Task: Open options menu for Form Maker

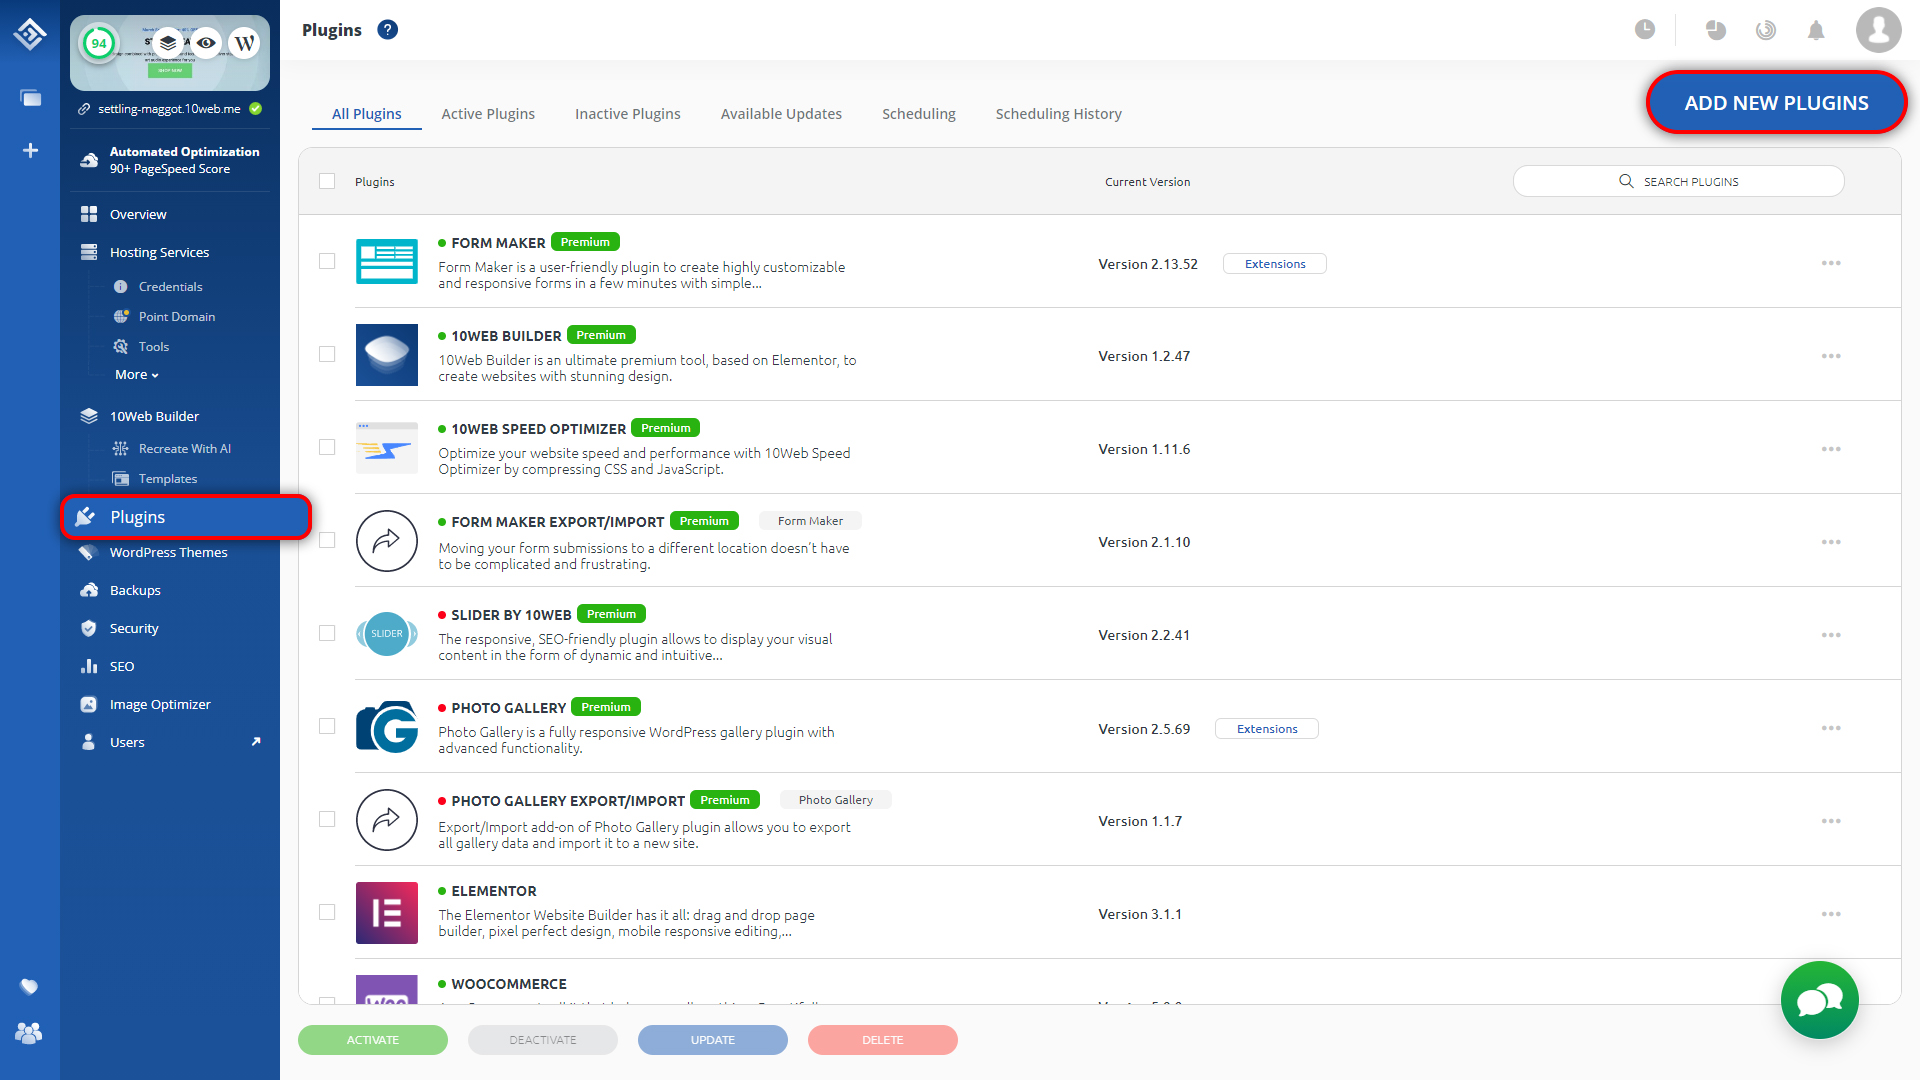Action: (1831, 263)
